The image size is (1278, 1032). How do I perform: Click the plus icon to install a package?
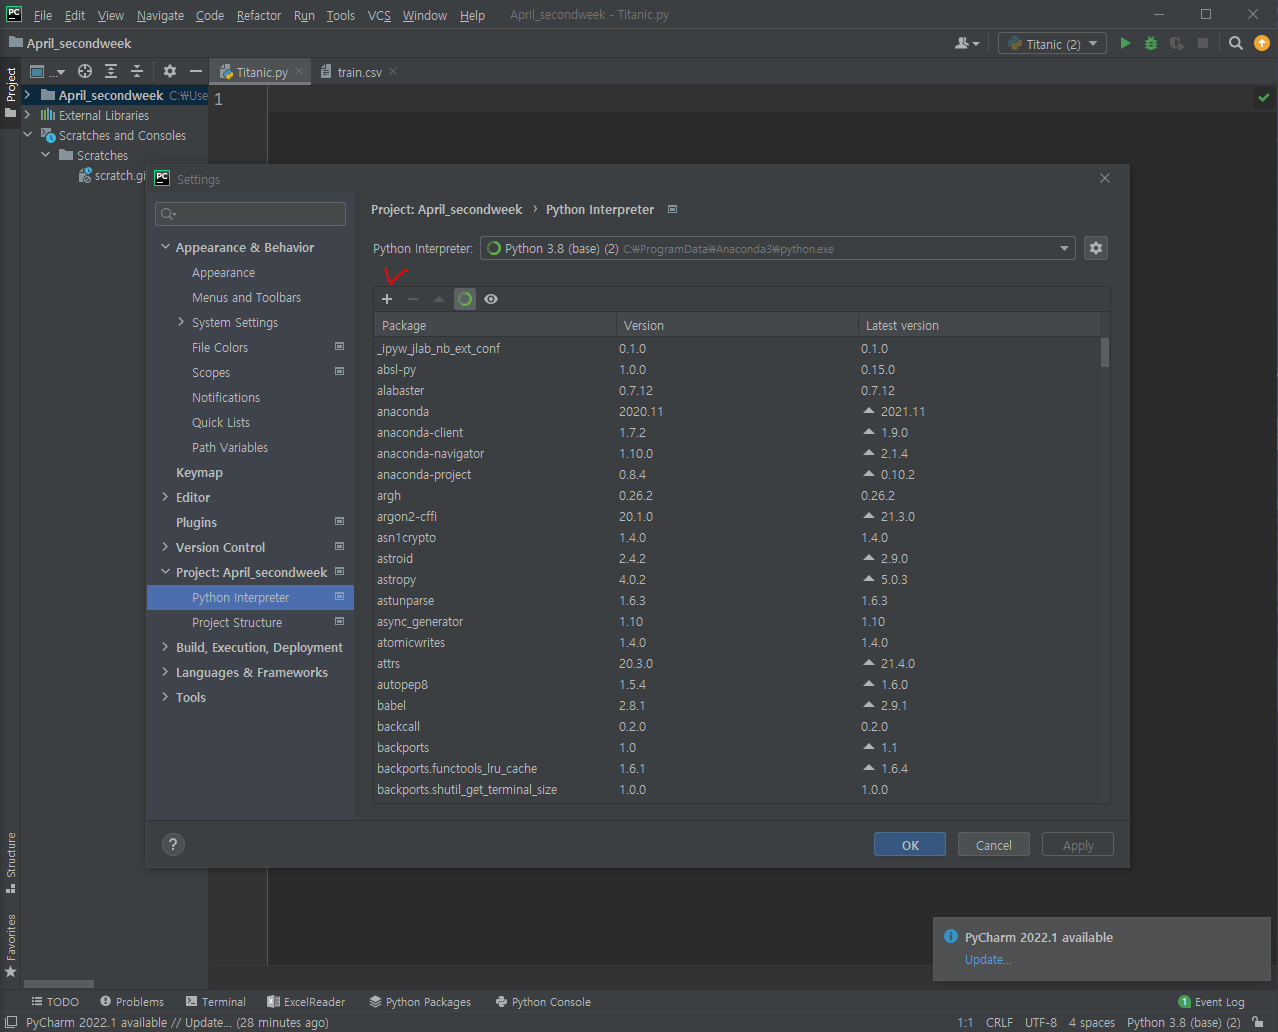pos(387,299)
